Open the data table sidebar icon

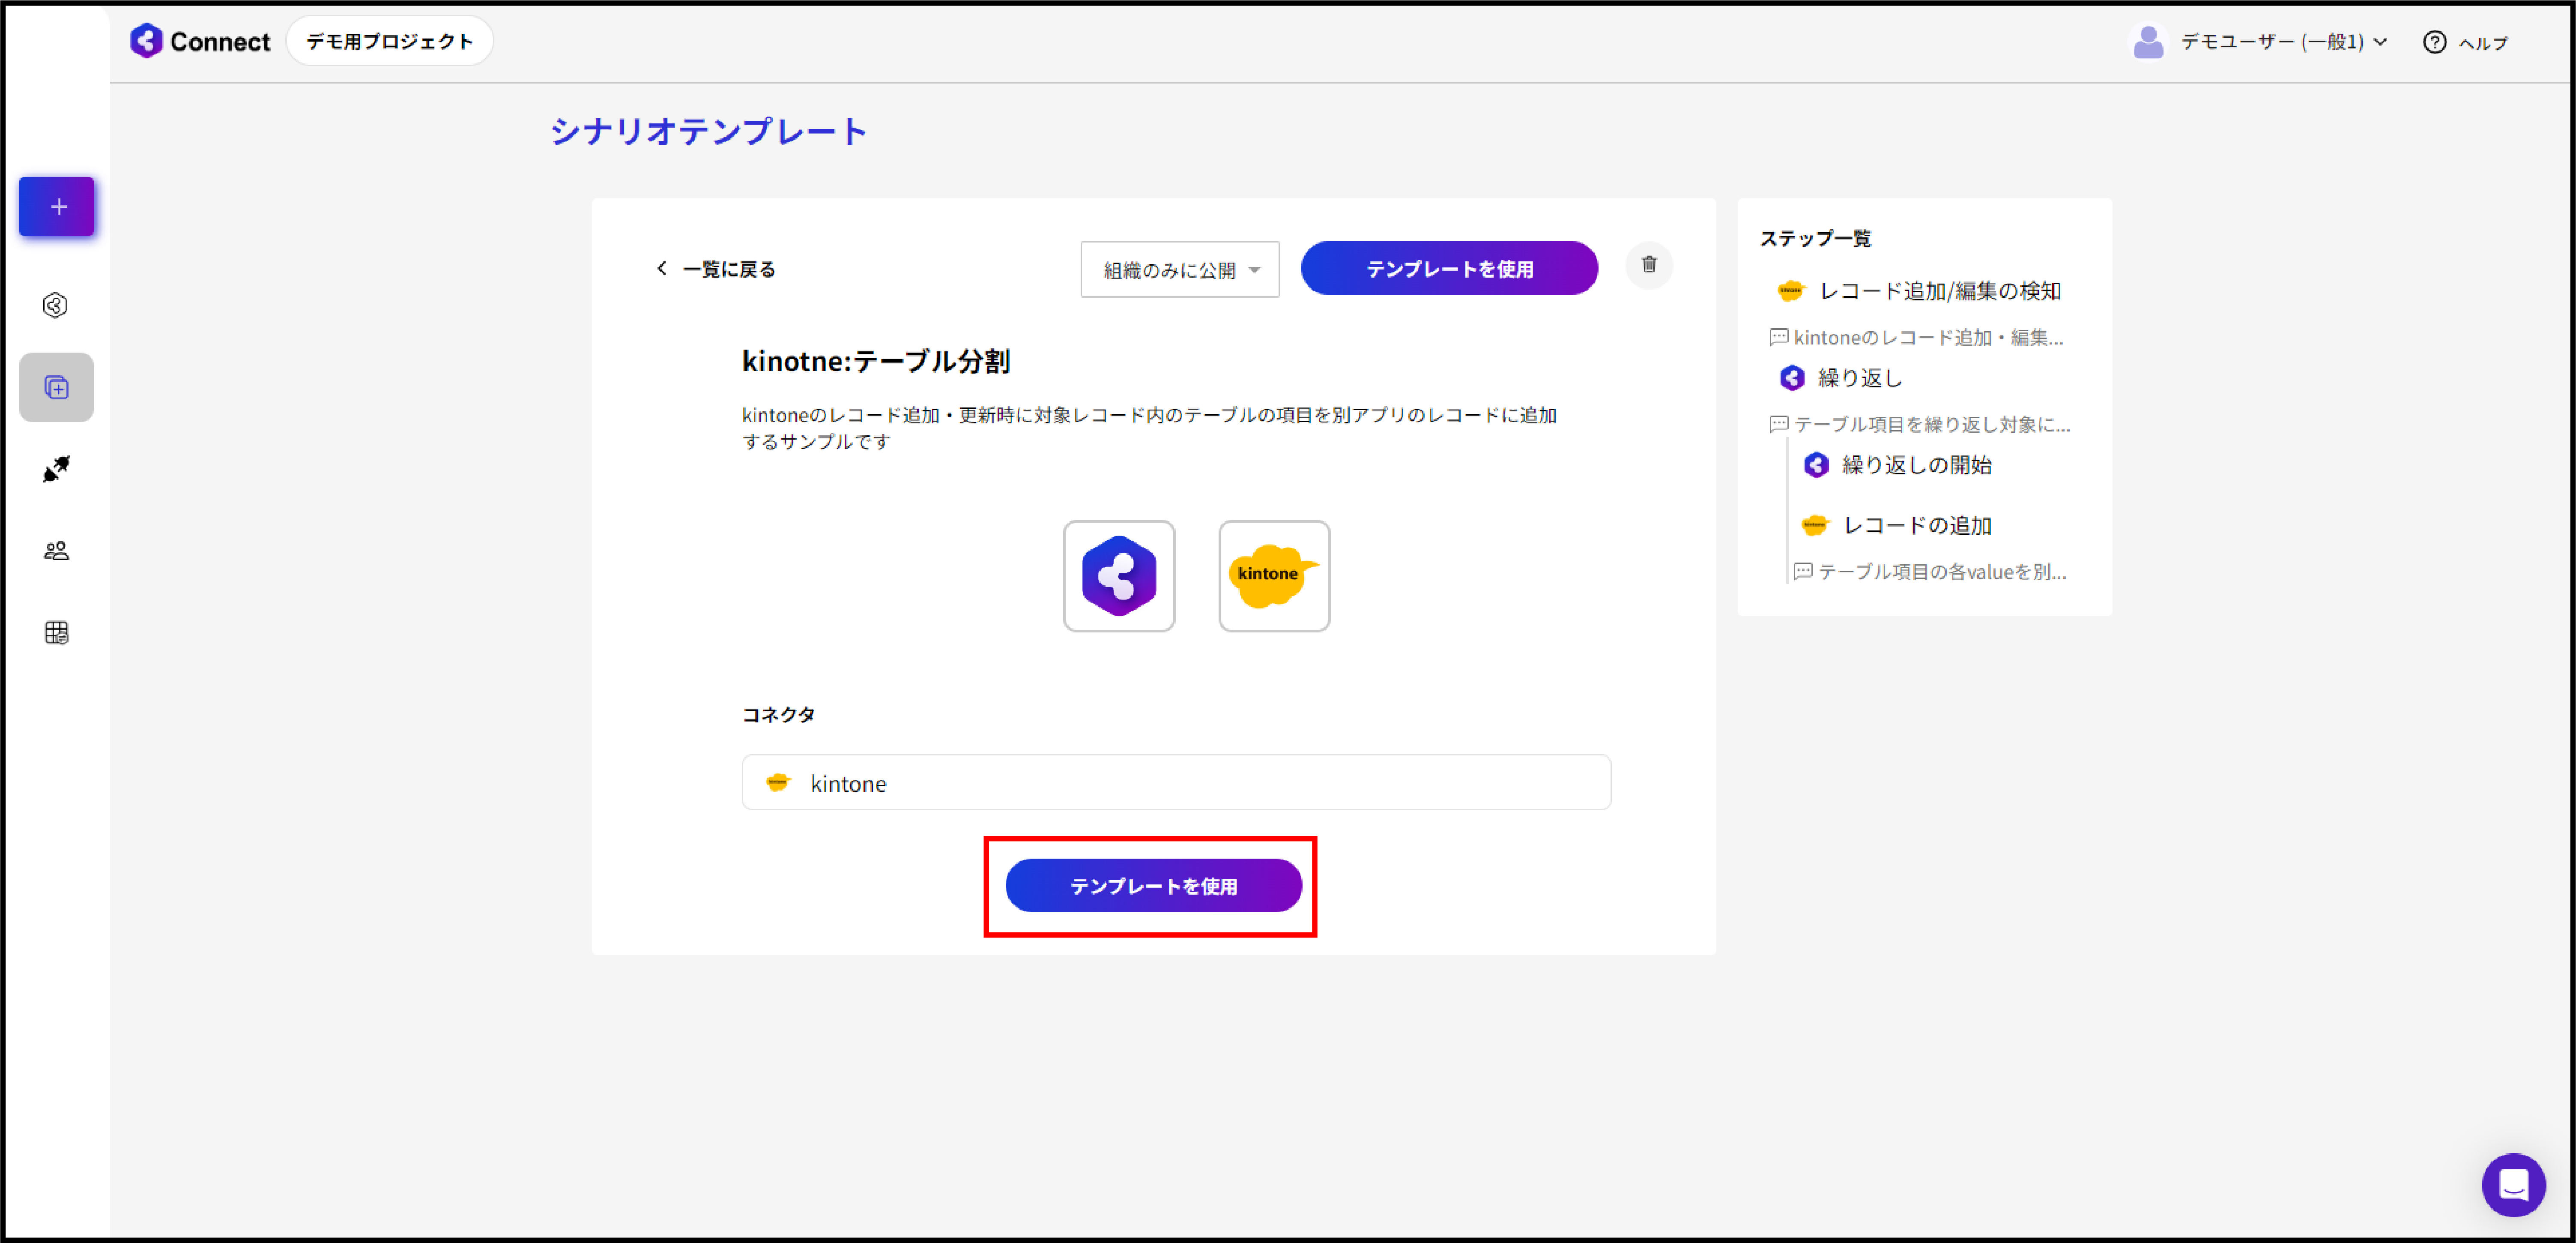tap(57, 632)
